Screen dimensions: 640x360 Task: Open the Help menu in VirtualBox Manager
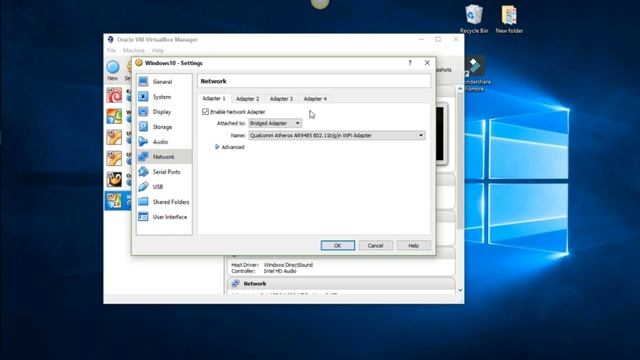[x=158, y=51]
